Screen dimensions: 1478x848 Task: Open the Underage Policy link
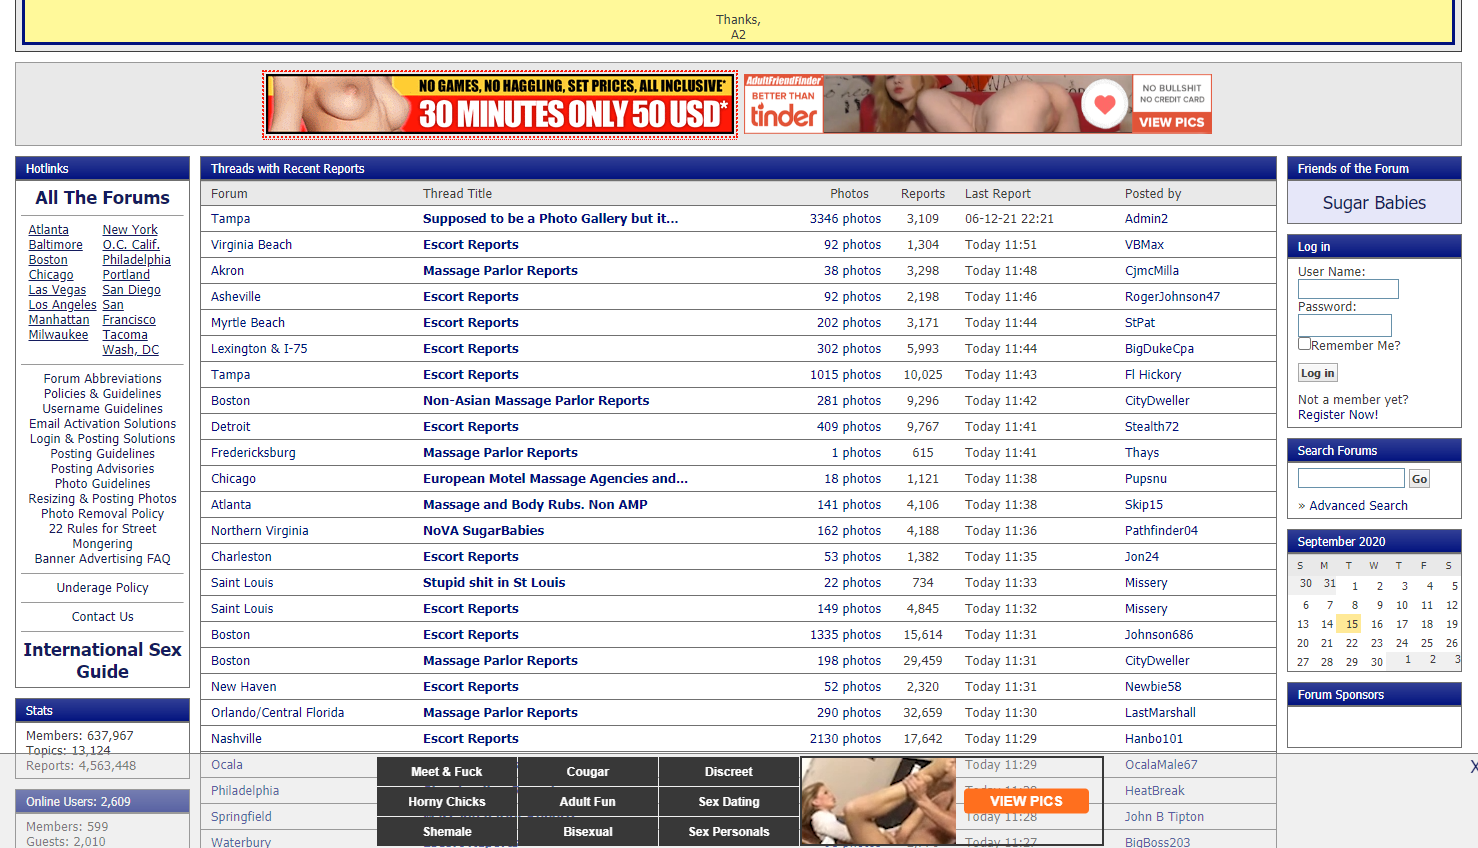[102, 588]
